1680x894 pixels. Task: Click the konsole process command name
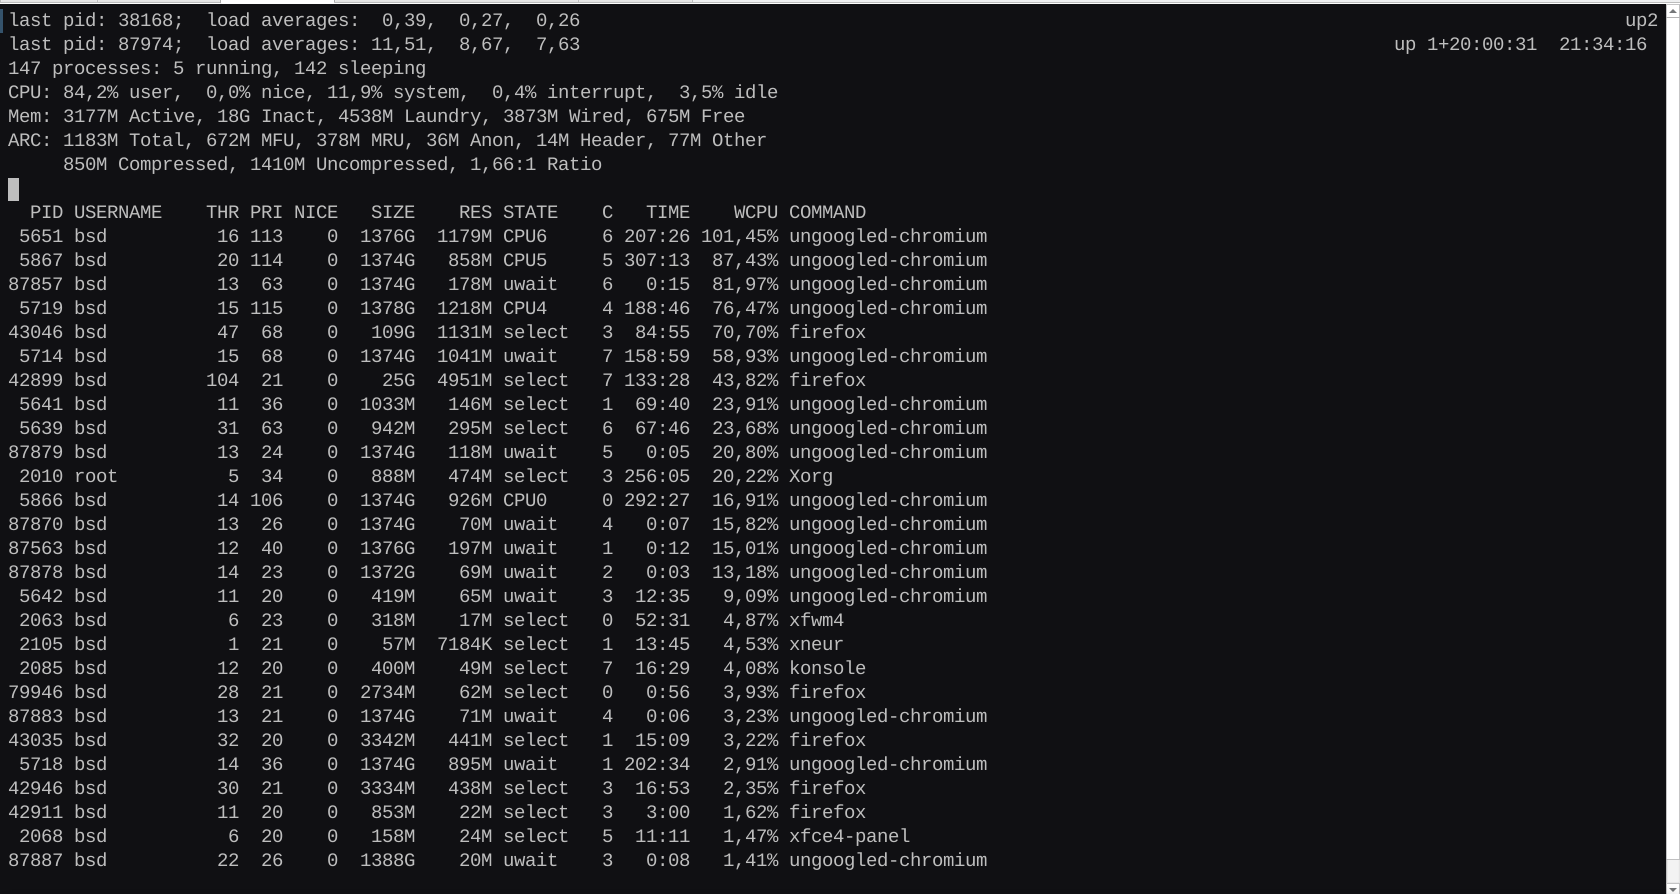point(827,668)
